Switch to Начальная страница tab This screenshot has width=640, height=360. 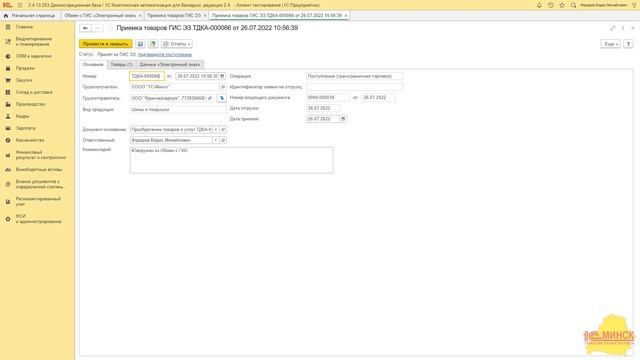pos(30,16)
